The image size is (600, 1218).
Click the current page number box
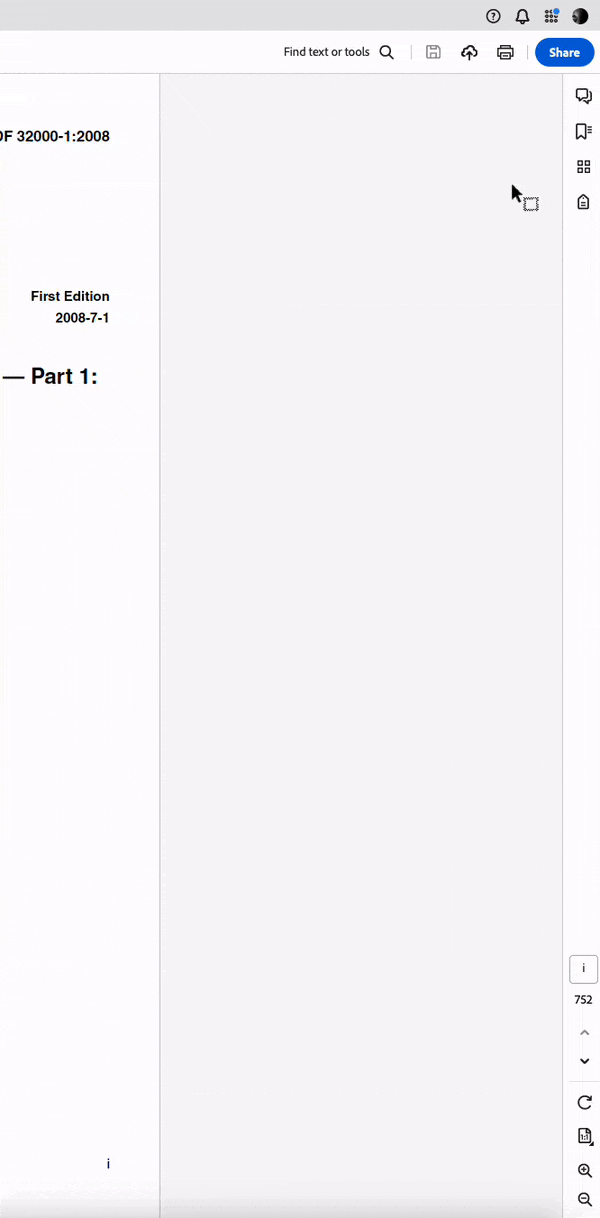[584, 969]
